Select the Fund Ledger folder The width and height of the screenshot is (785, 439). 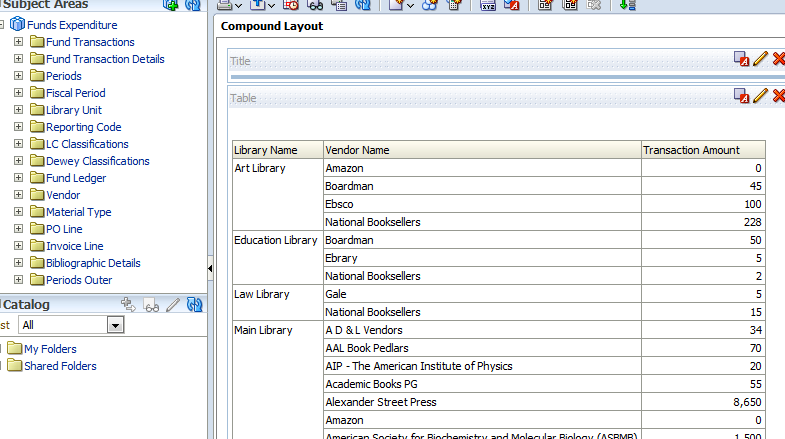point(75,178)
